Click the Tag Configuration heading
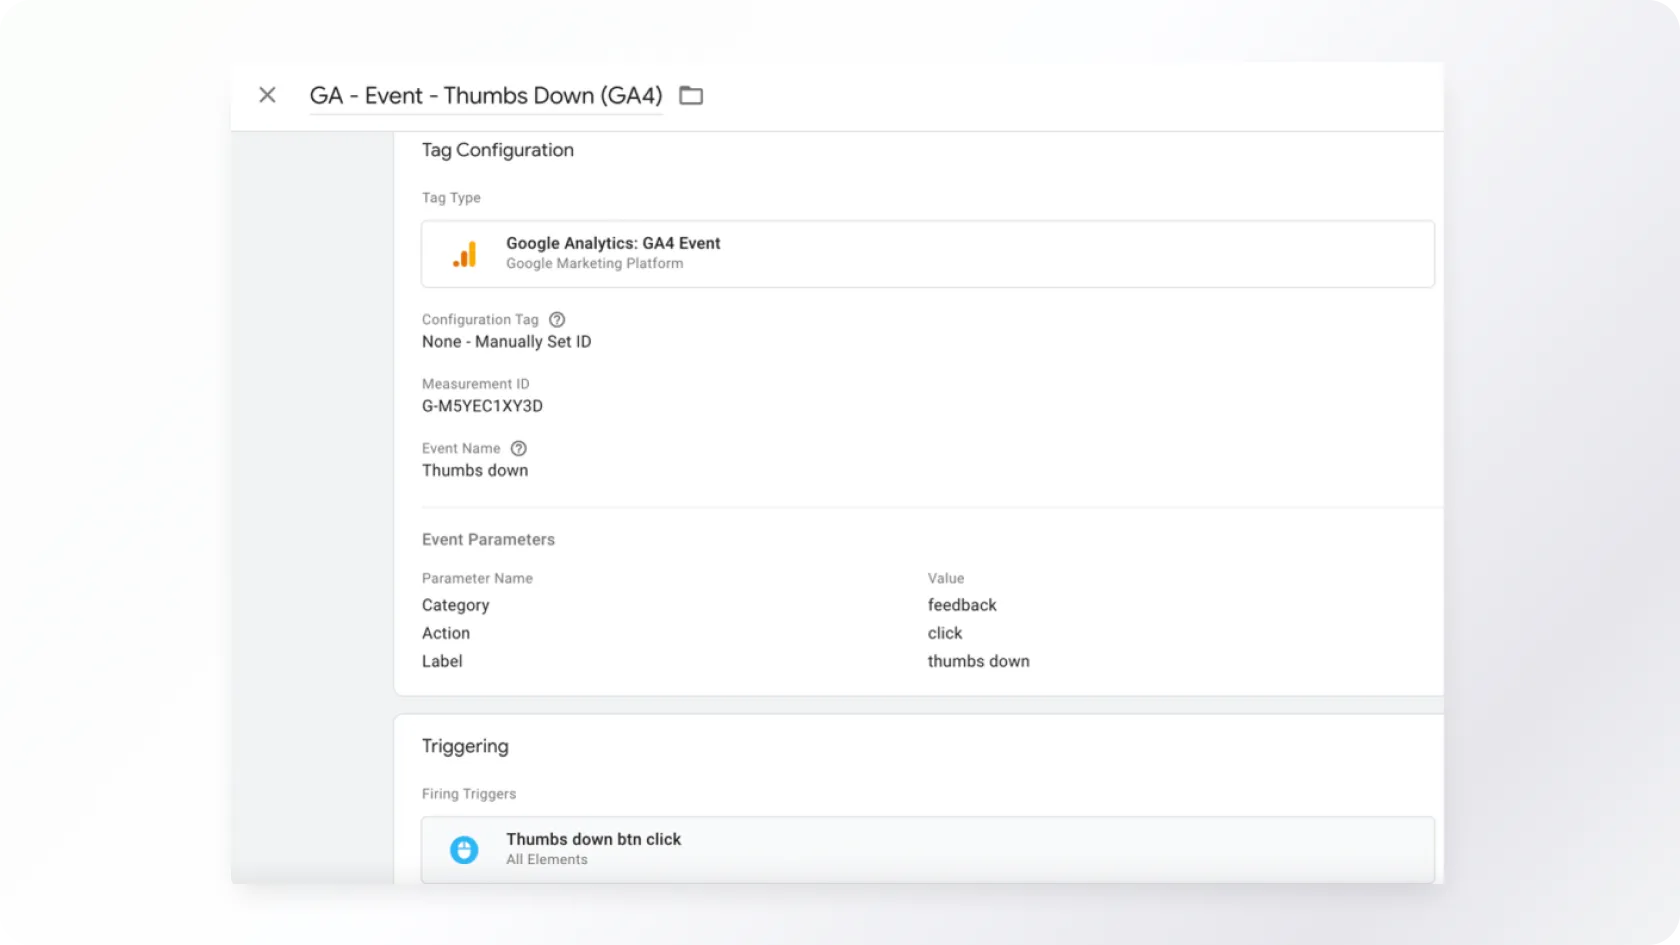The image size is (1680, 945). click(497, 150)
